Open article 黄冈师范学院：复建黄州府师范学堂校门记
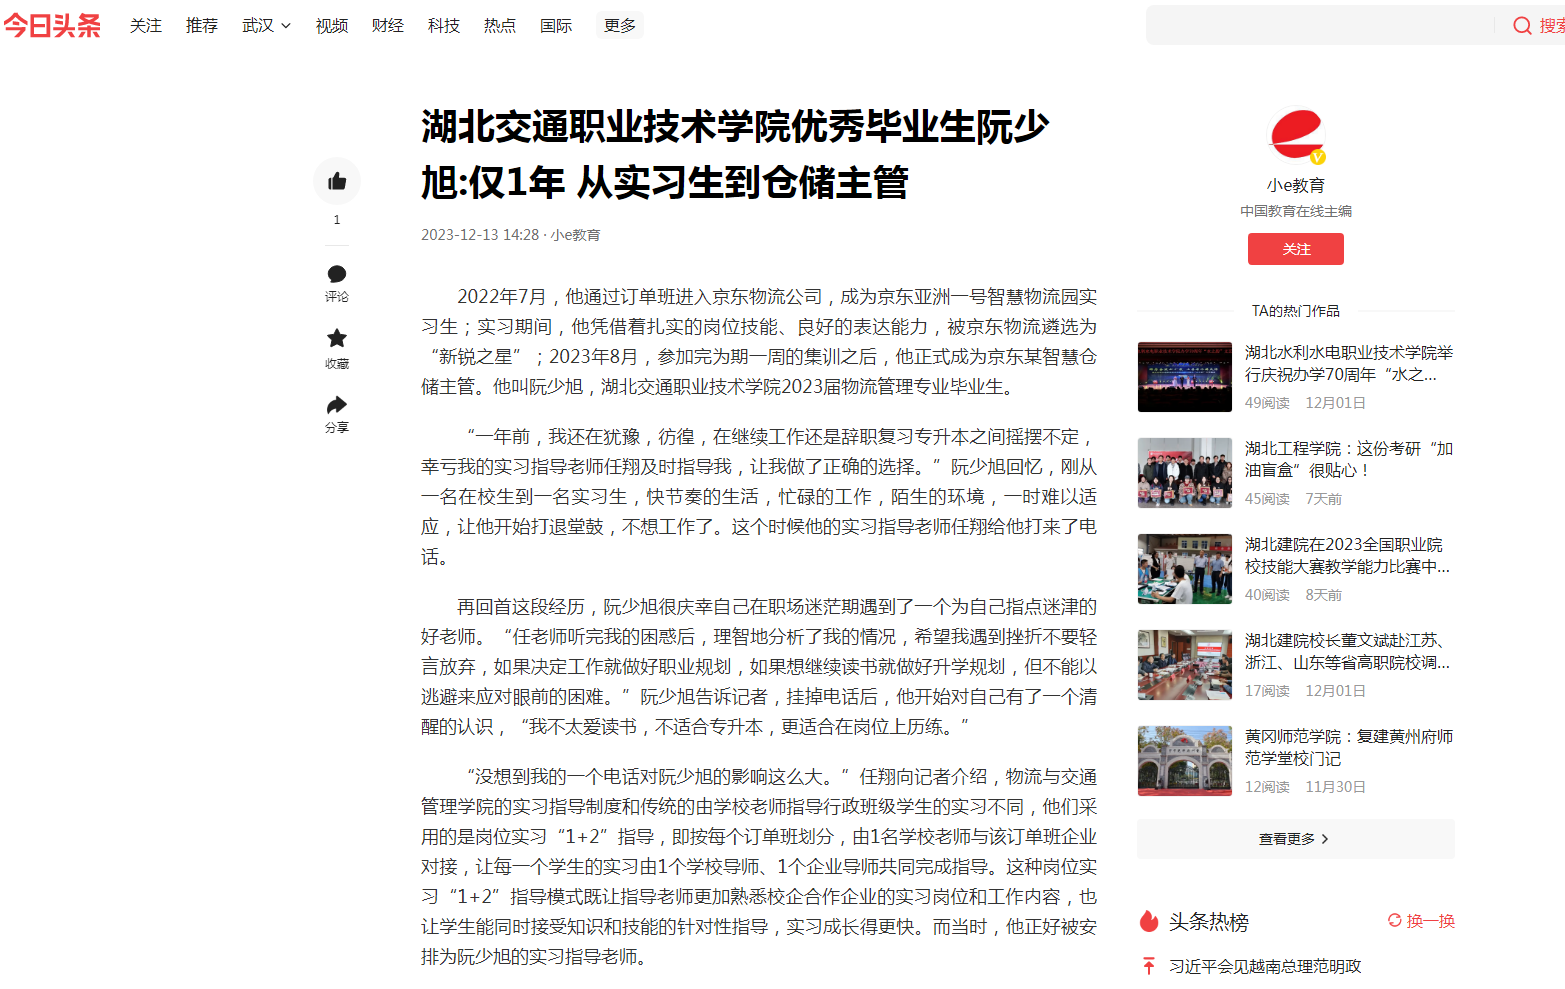Viewport: 1565px width, 989px height. pos(1349,747)
